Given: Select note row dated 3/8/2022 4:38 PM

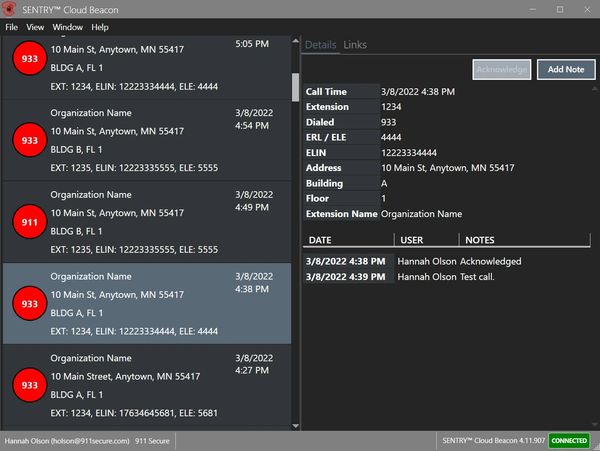Looking at the screenshot, I should pos(447,261).
